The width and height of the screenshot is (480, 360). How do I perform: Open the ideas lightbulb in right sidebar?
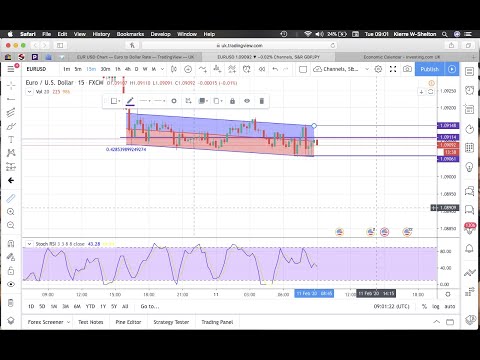click(469, 166)
